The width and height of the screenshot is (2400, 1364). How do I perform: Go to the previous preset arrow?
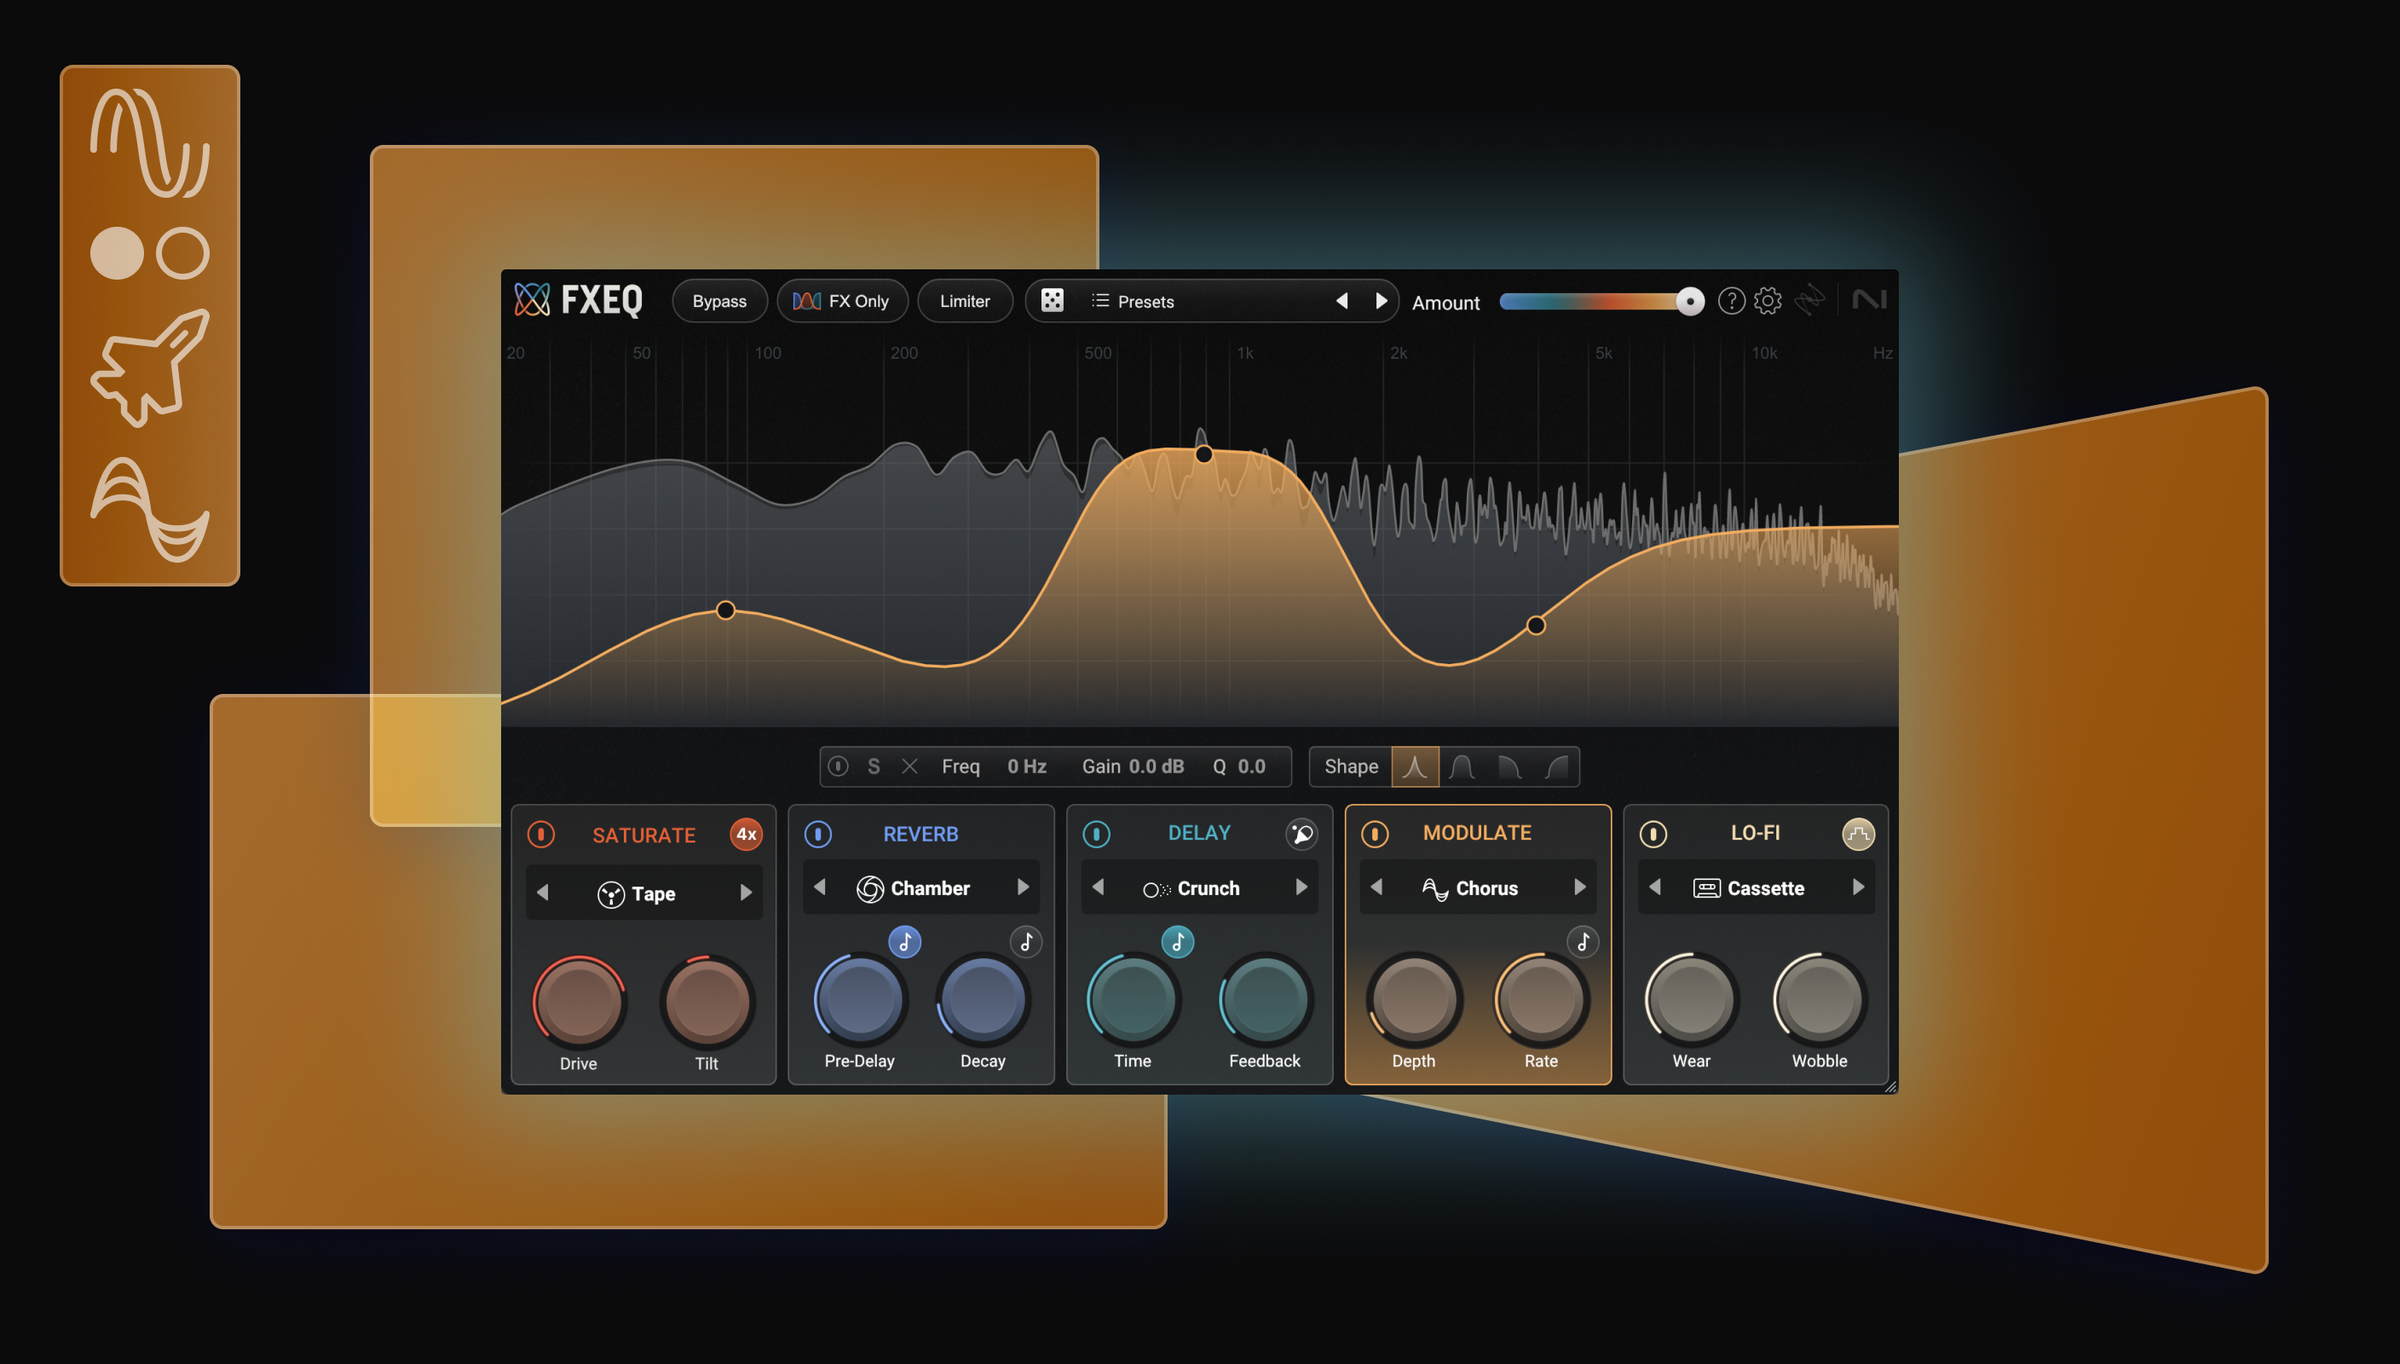(1342, 301)
